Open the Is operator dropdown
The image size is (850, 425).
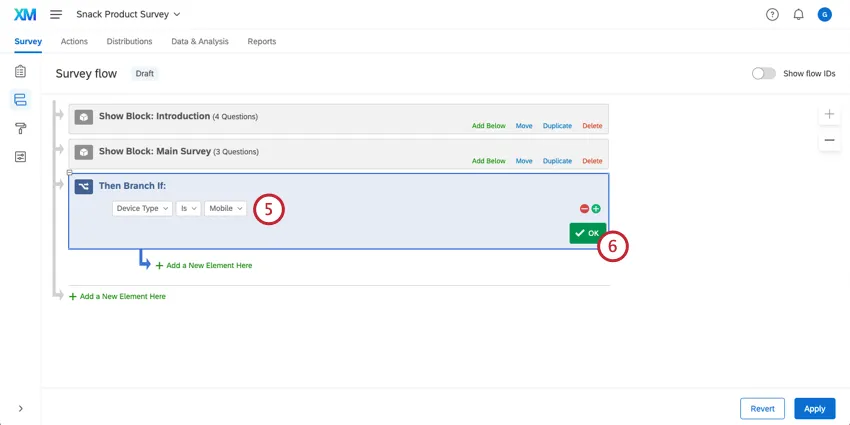pyautogui.click(x=188, y=208)
